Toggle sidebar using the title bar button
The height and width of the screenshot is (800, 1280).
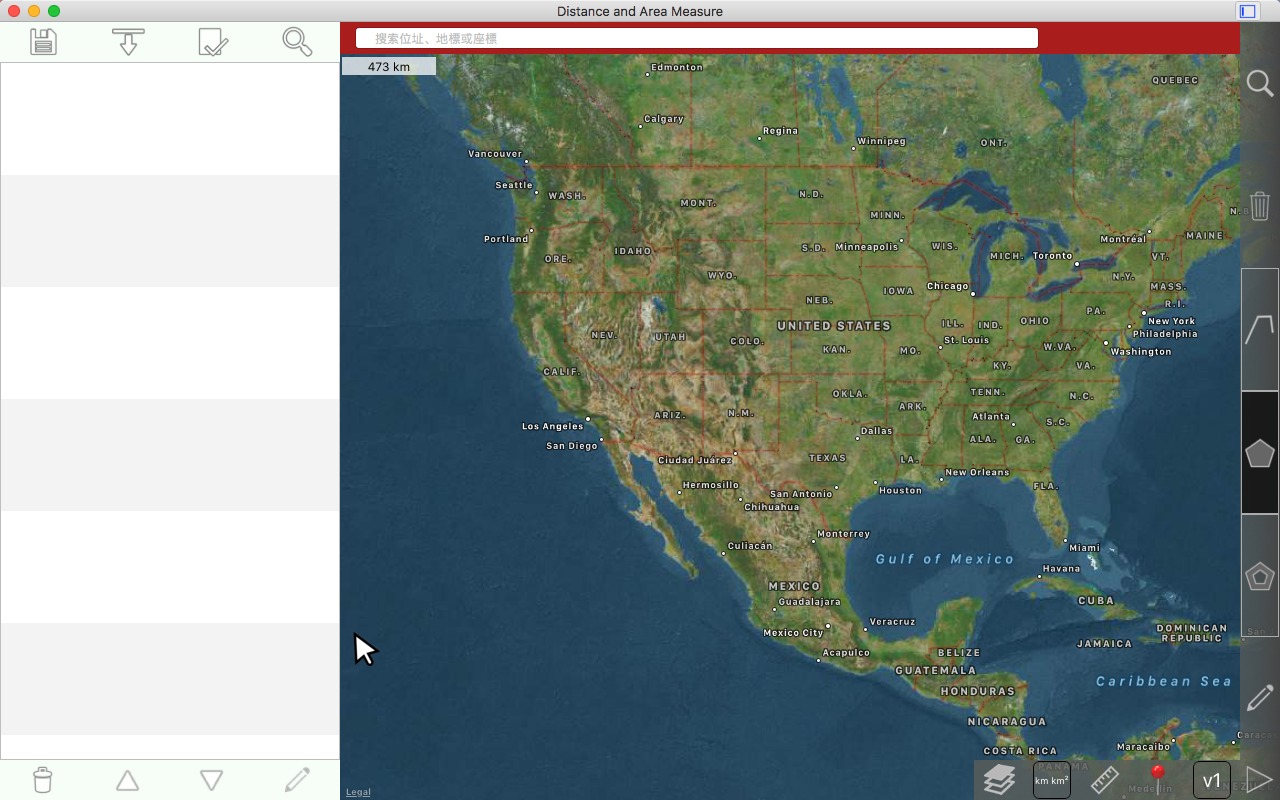coord(1247,11)
